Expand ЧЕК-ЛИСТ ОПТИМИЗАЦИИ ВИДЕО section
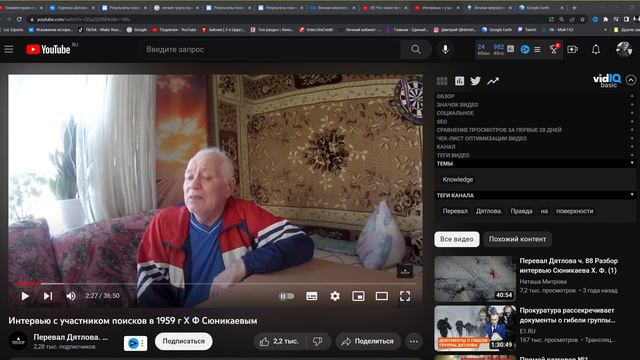Image resolution: width=640 pixels, height=360 pixels. 535,138
